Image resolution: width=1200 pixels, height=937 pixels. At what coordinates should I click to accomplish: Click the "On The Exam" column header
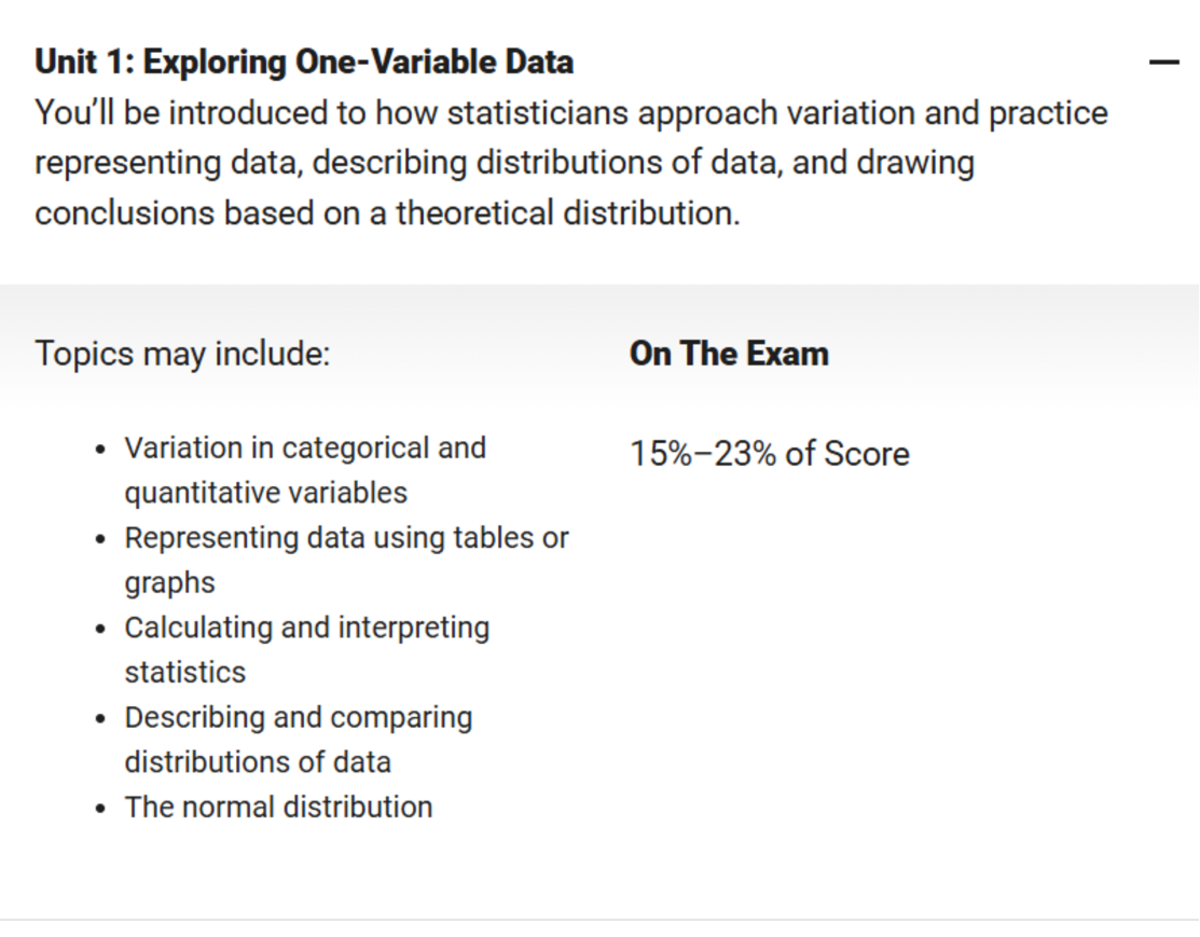click(728, 353)
